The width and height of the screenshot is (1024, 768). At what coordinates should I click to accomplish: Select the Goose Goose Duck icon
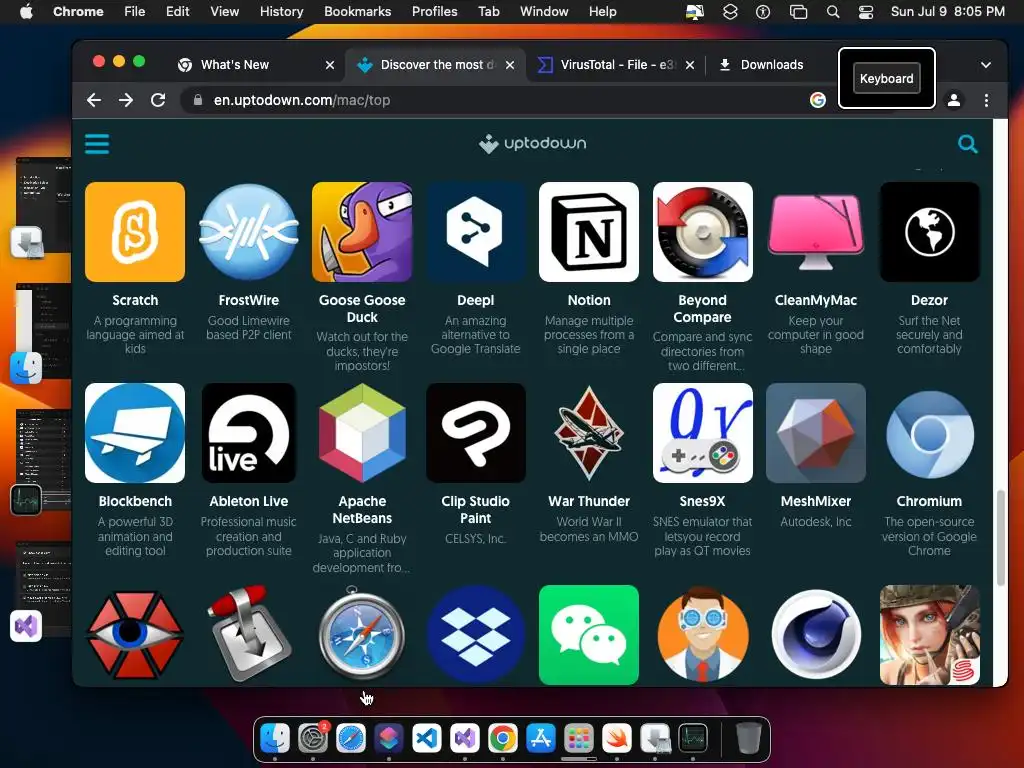coord(362,232)
